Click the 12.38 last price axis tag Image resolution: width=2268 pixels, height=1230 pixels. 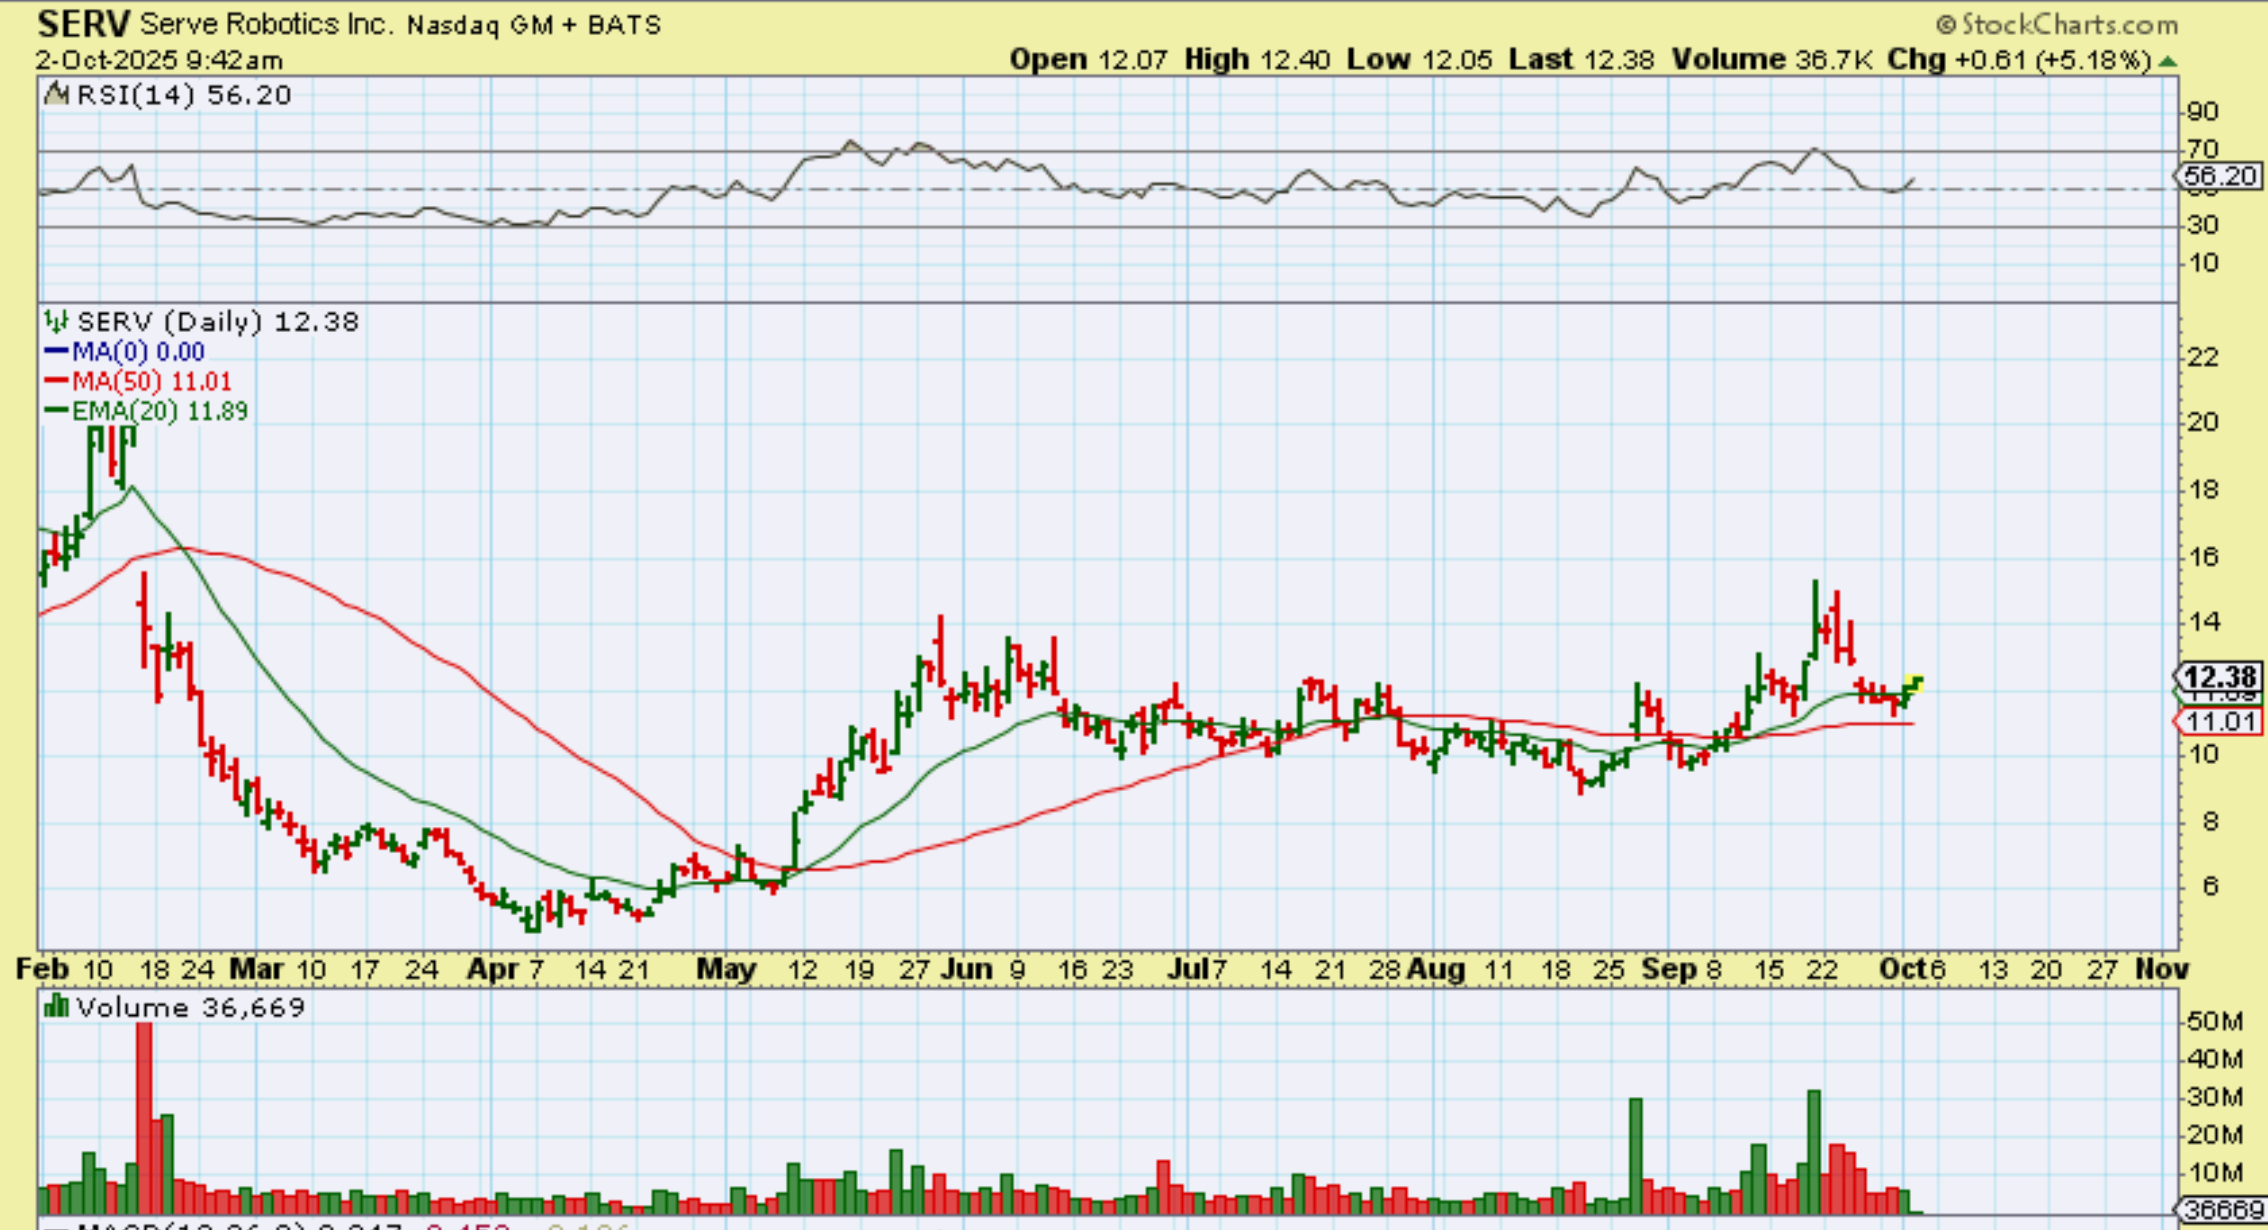tap(2218, 677)
